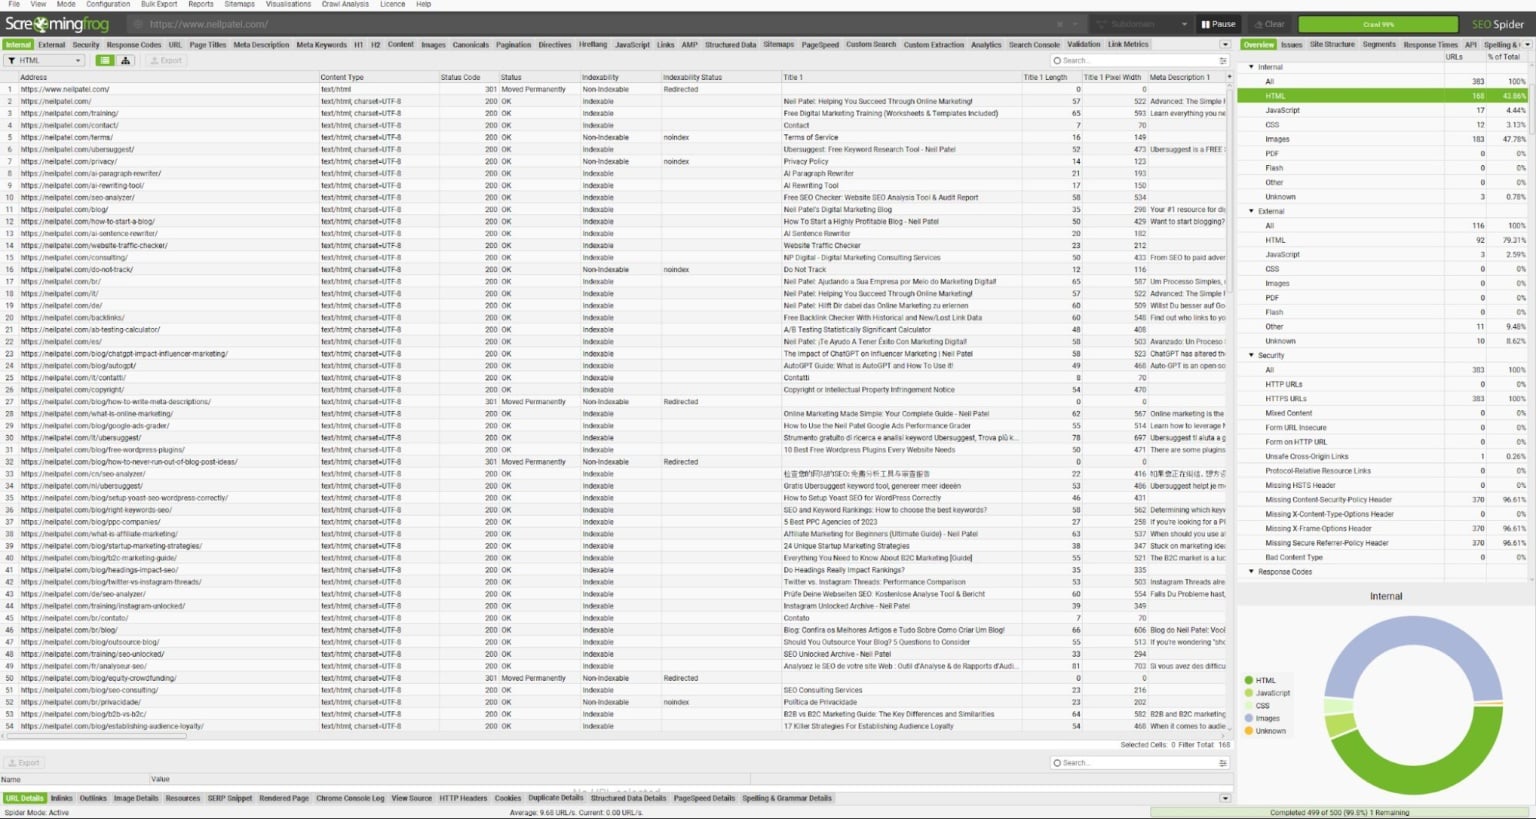The image size is (1536, 819).
Task: Open the lower panel Export icon
Action: click(x=22, y=762)
